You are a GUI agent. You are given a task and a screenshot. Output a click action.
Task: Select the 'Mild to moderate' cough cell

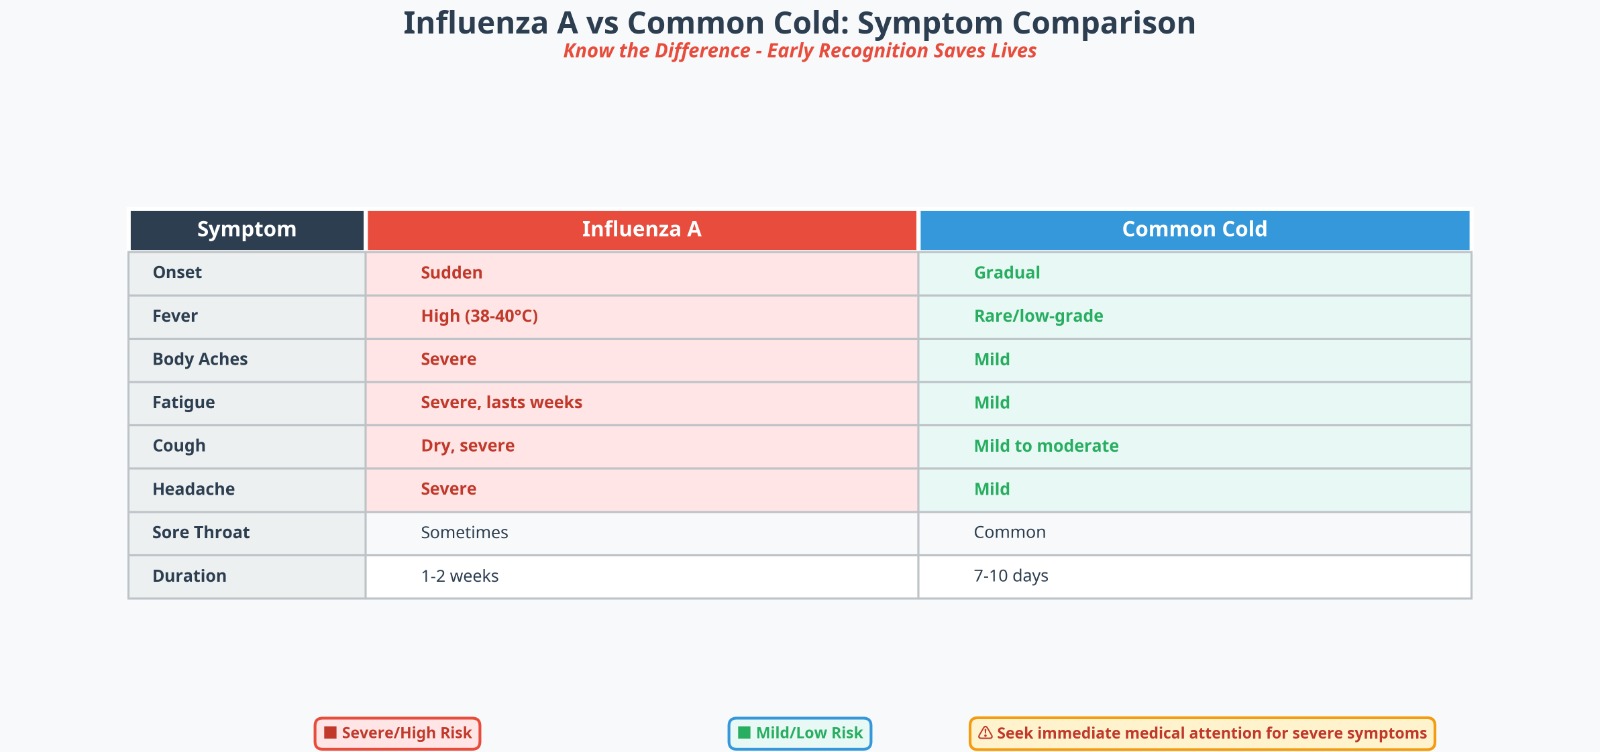point(1046,446)
